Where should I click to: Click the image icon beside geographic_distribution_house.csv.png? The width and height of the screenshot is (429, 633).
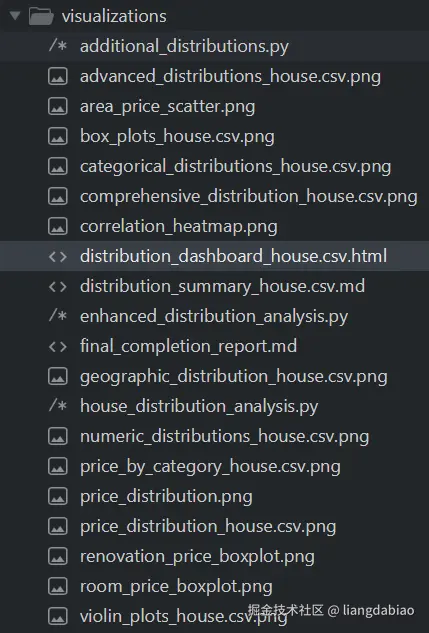pos(58,376)
